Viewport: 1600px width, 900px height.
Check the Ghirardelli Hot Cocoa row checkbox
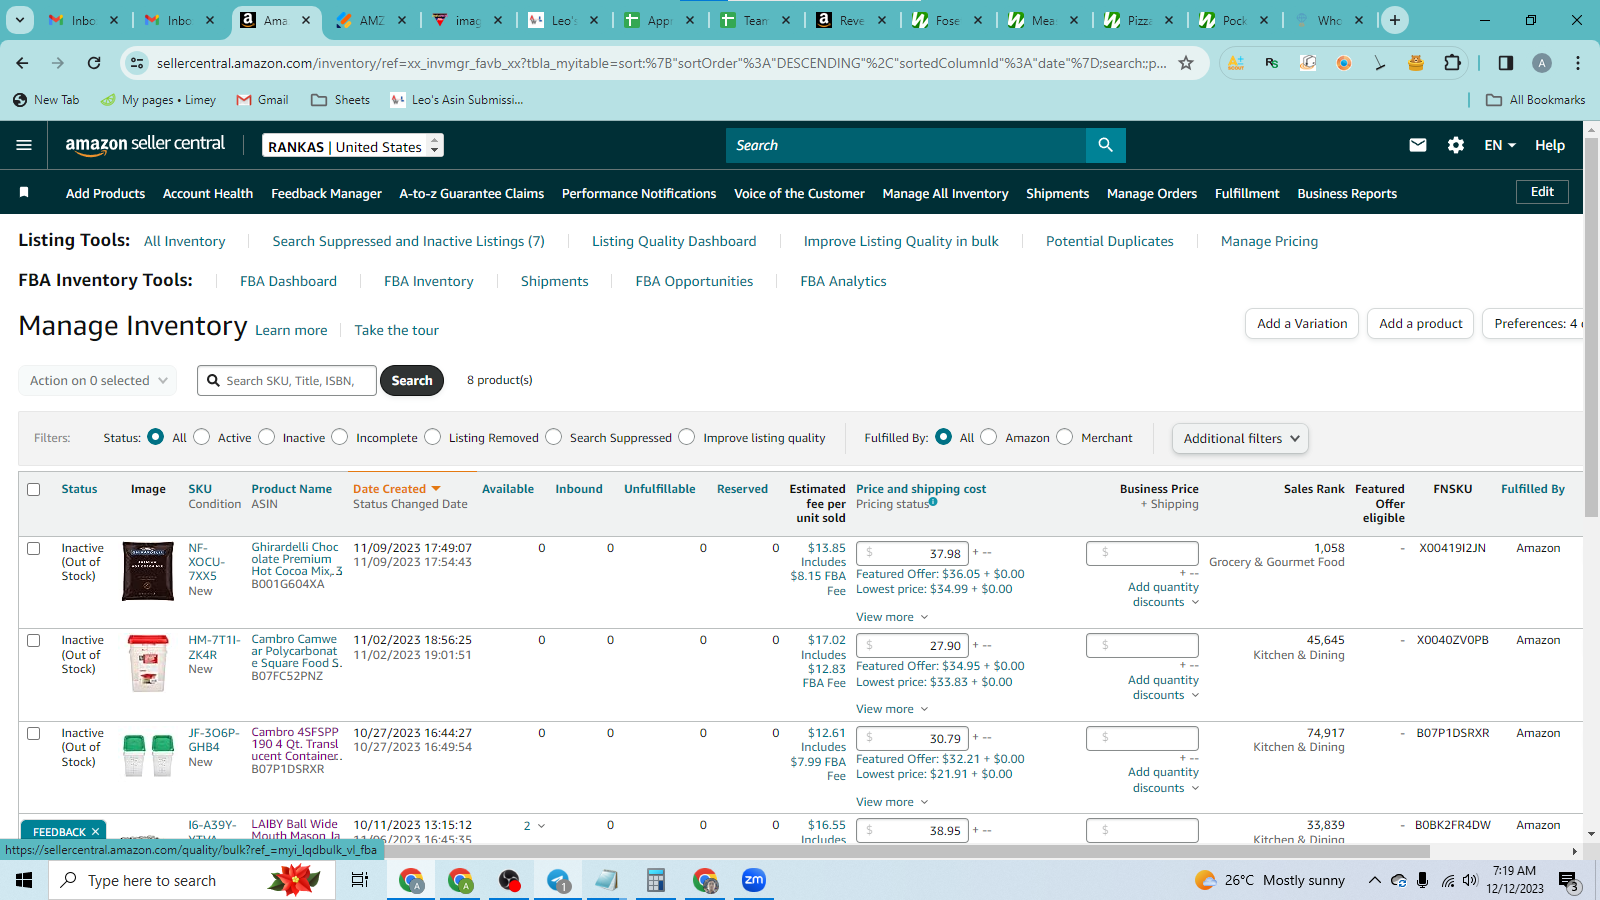(34, 548)
